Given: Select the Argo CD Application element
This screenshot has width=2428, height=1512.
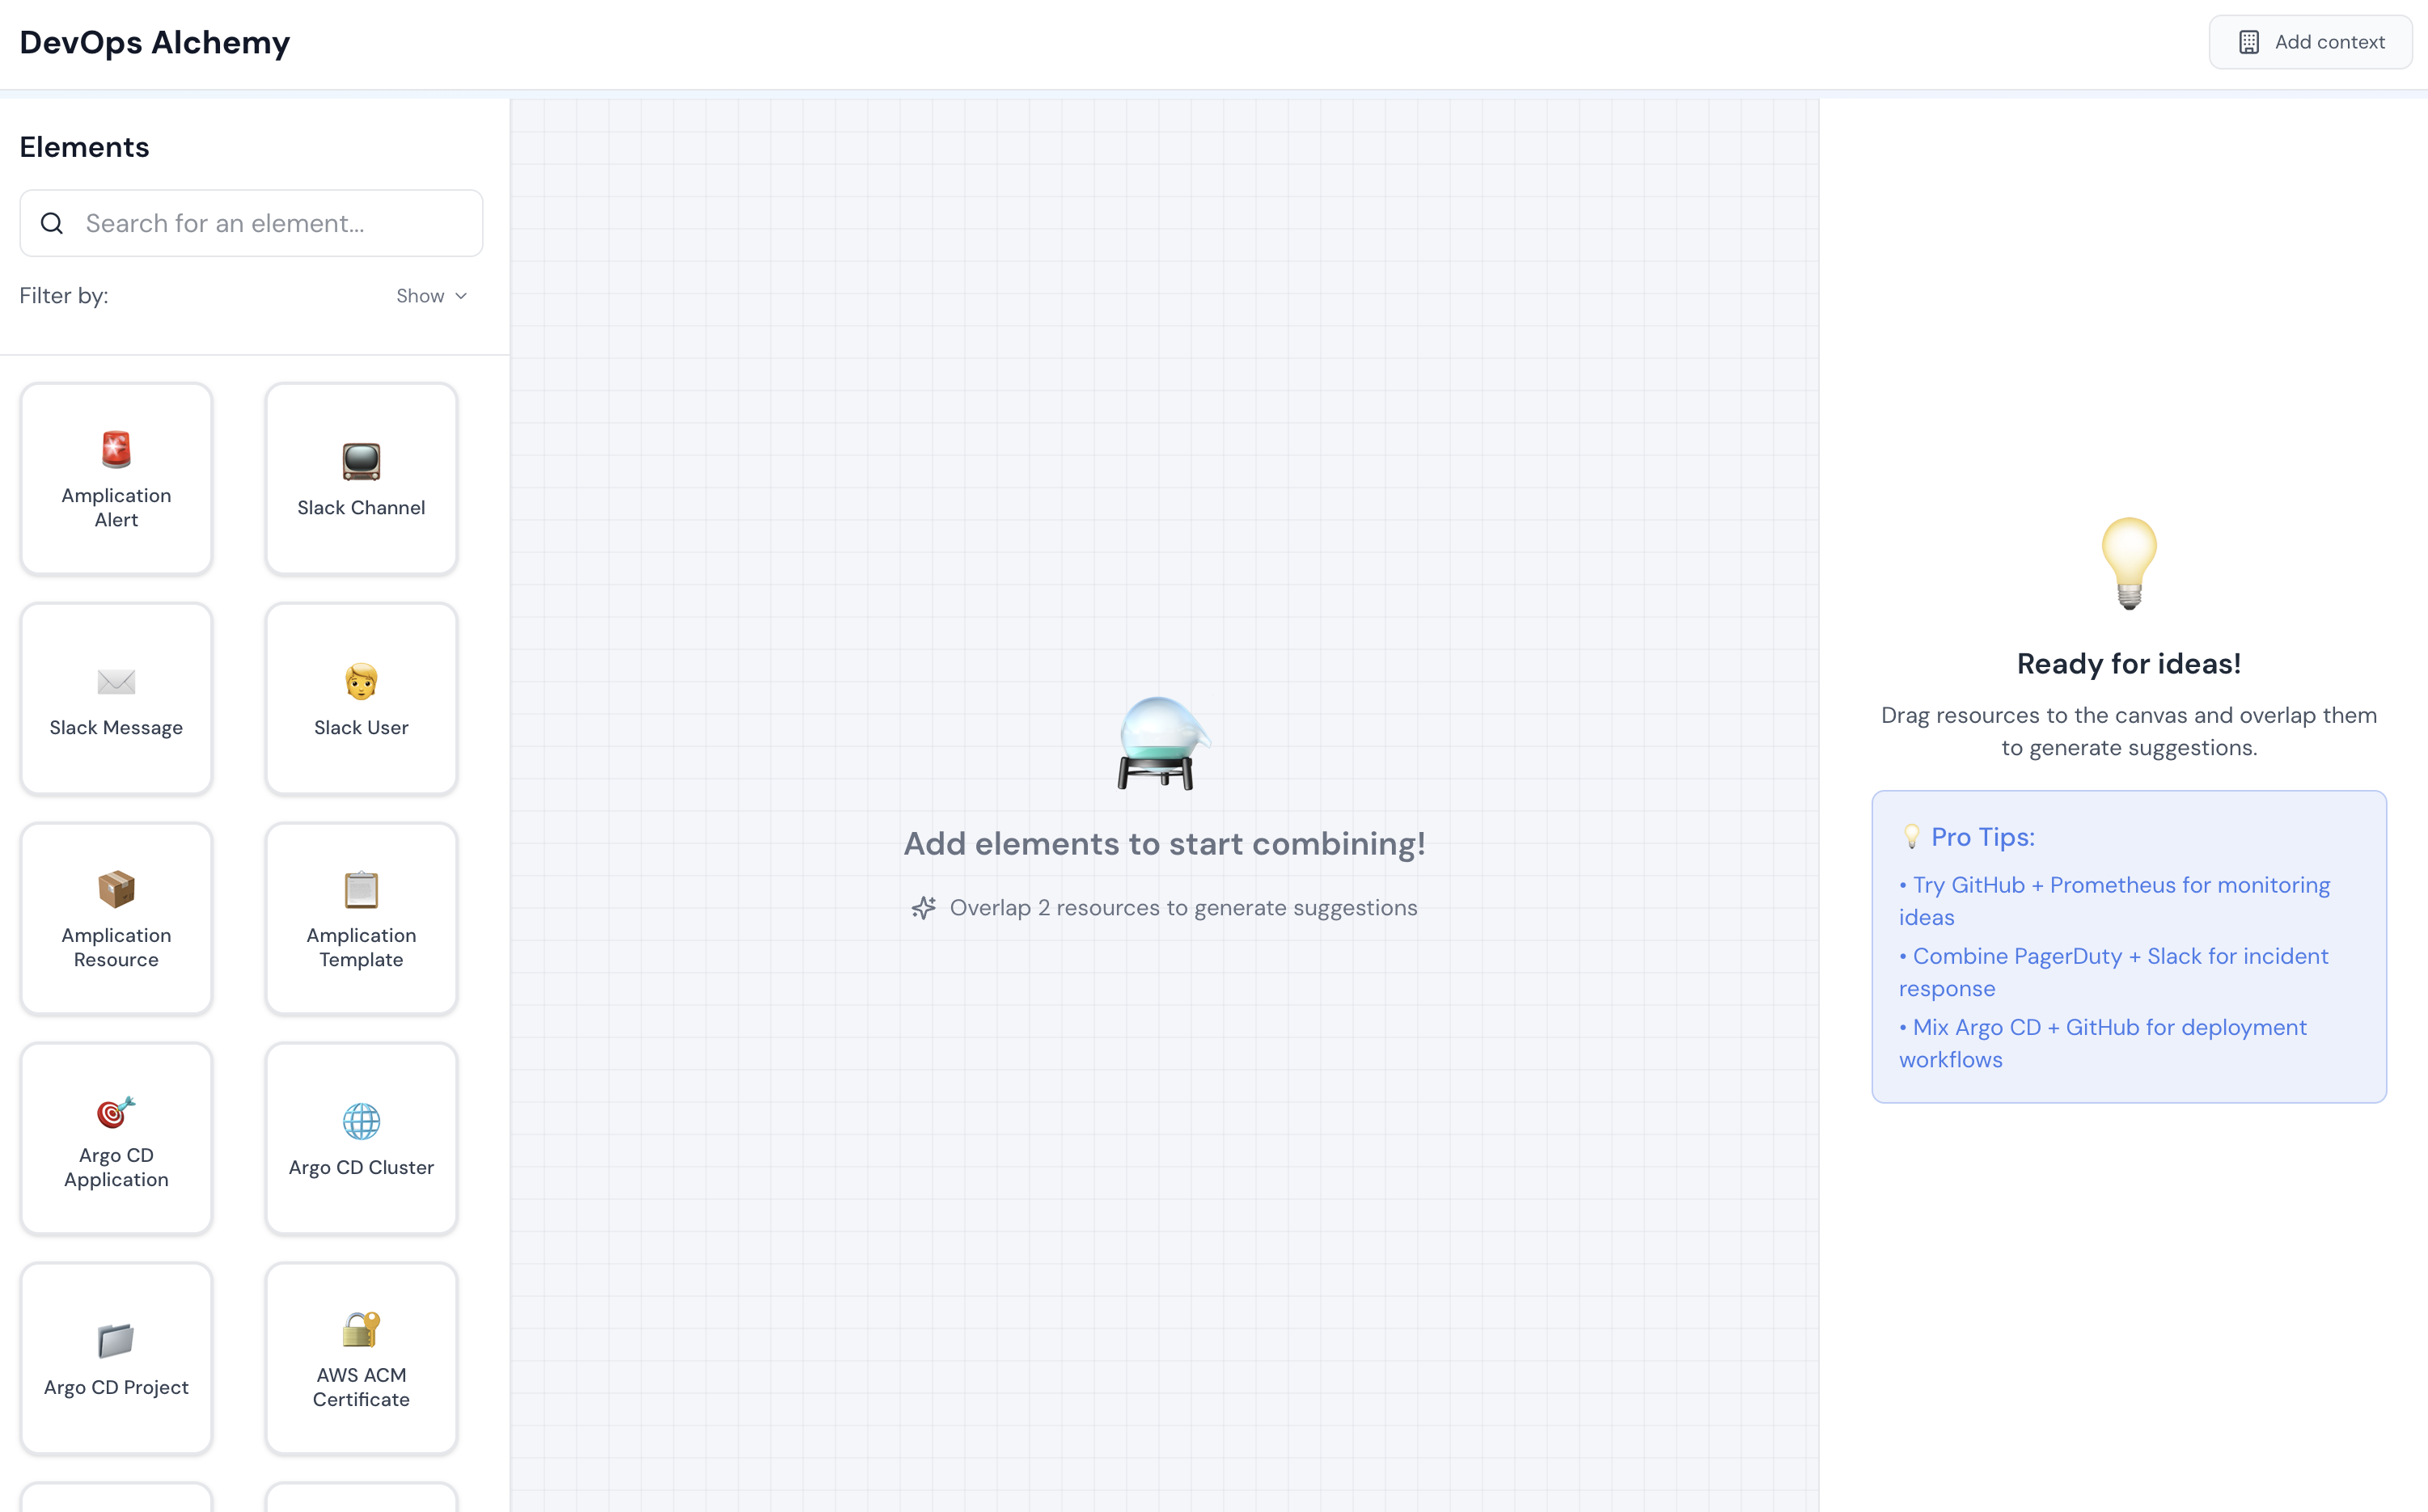Looking at the screenshot, I should point(116,1138).
